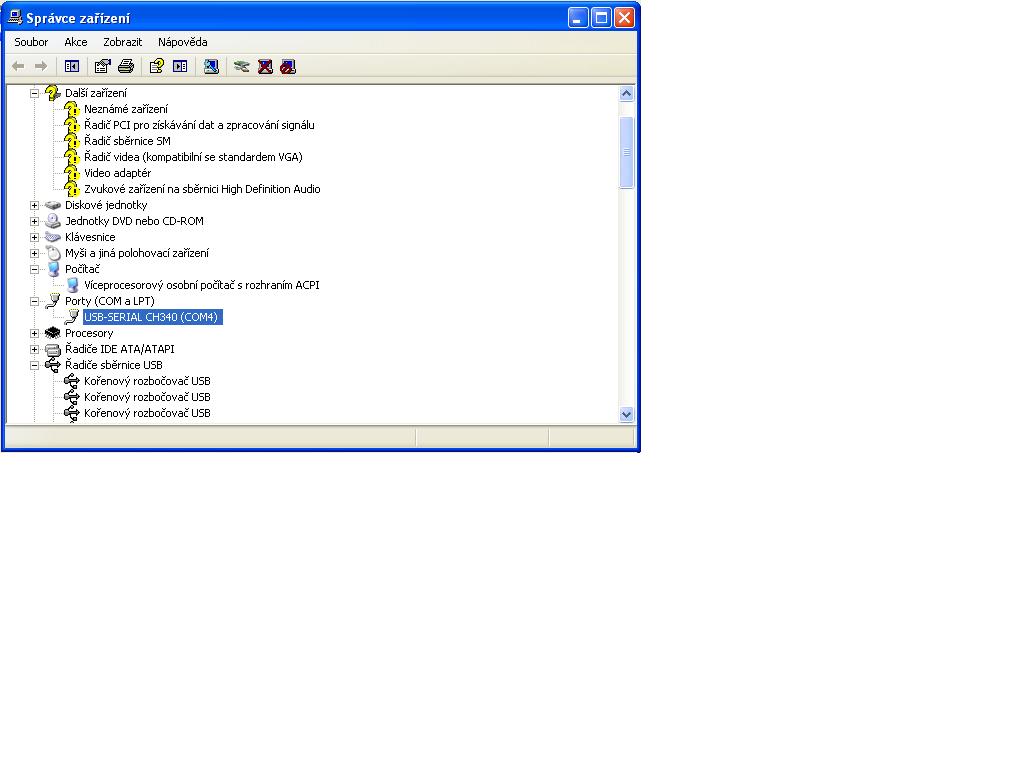Toggle the console tree show/hide icon

(x=72, y=66)
